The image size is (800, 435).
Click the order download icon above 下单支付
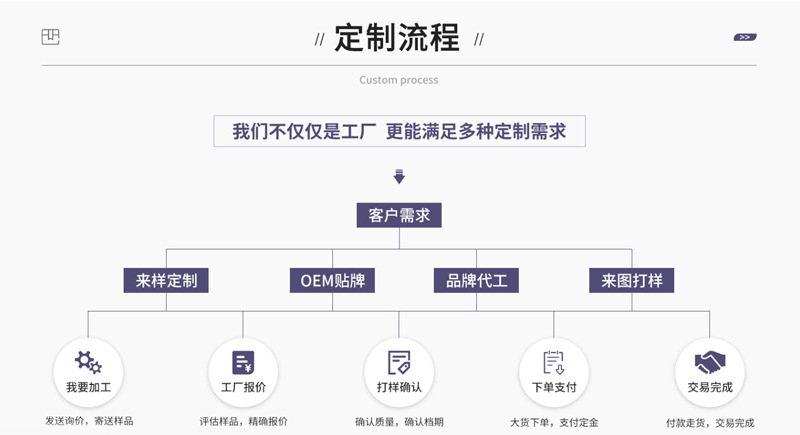pos(554,363)
